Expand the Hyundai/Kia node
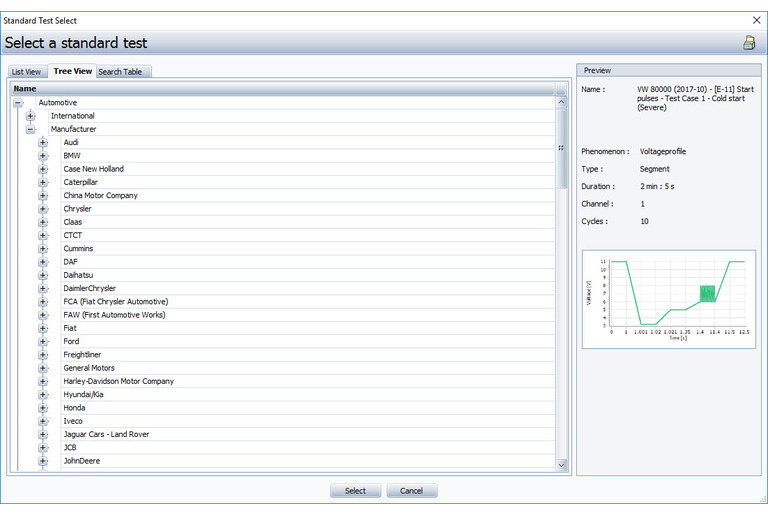Image resolution: width=768 pixels, height=515 pixels. [43, 394]
